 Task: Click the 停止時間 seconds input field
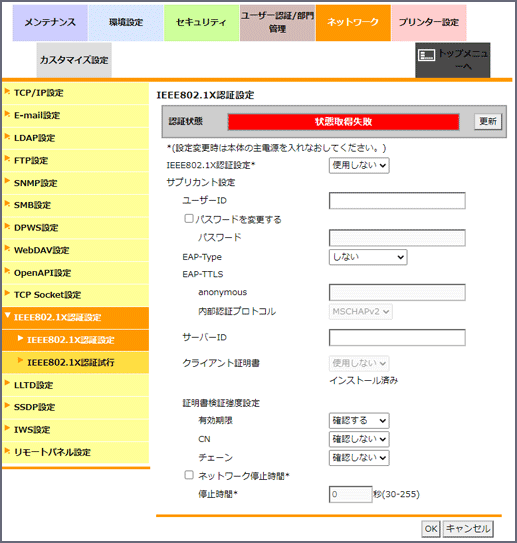click(350, 495)
